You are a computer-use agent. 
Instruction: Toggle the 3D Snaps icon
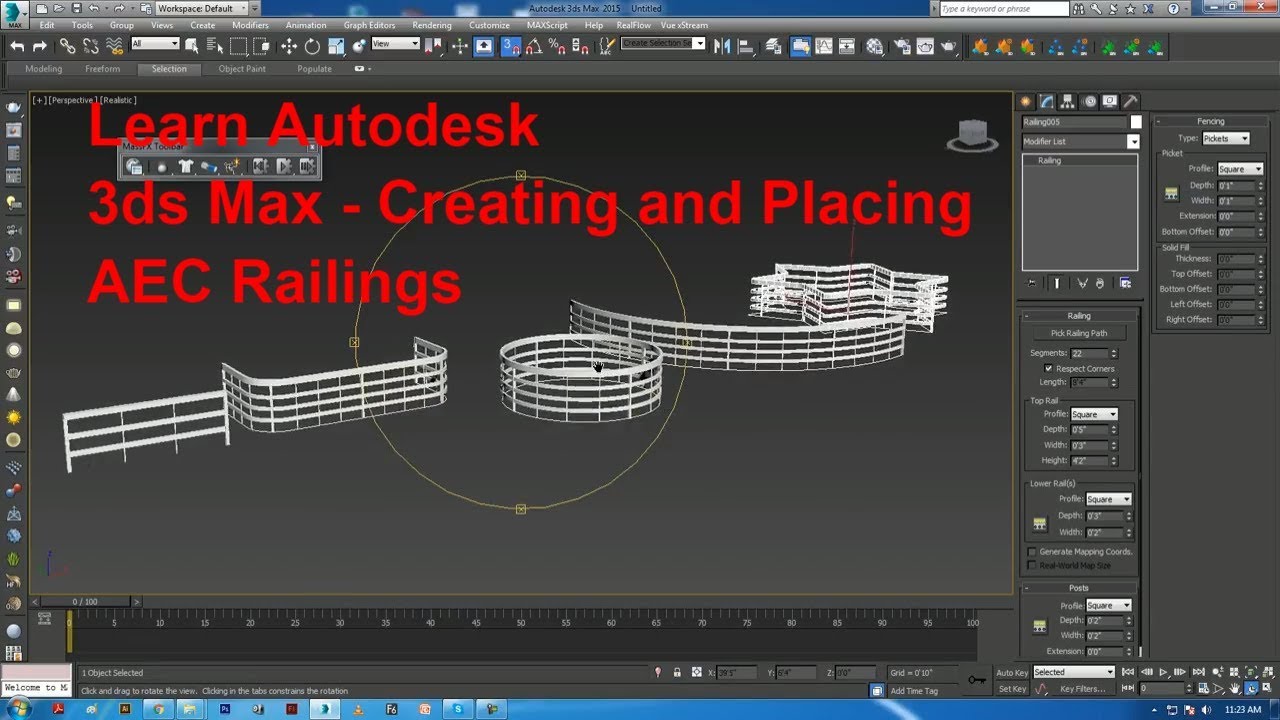pyautogui.click(x=511, y=46)
